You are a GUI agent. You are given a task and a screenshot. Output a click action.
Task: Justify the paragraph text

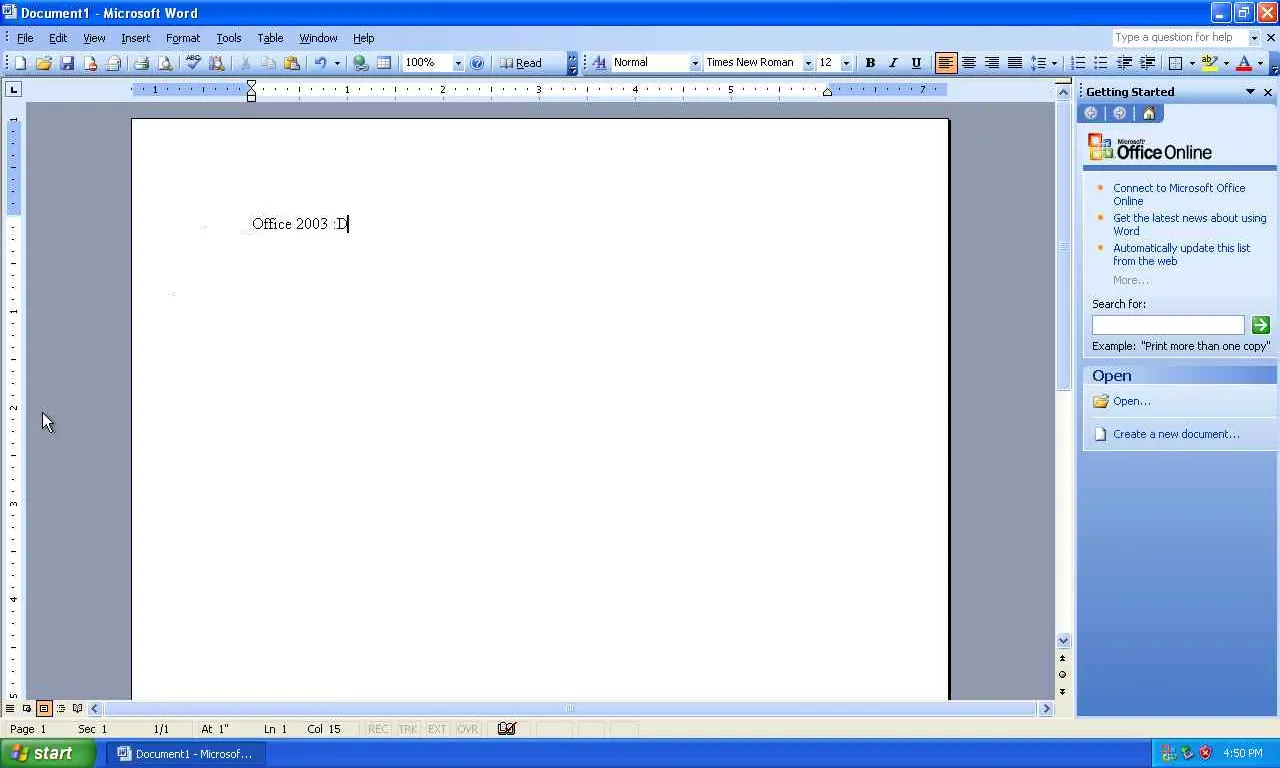coord(1014,63)
